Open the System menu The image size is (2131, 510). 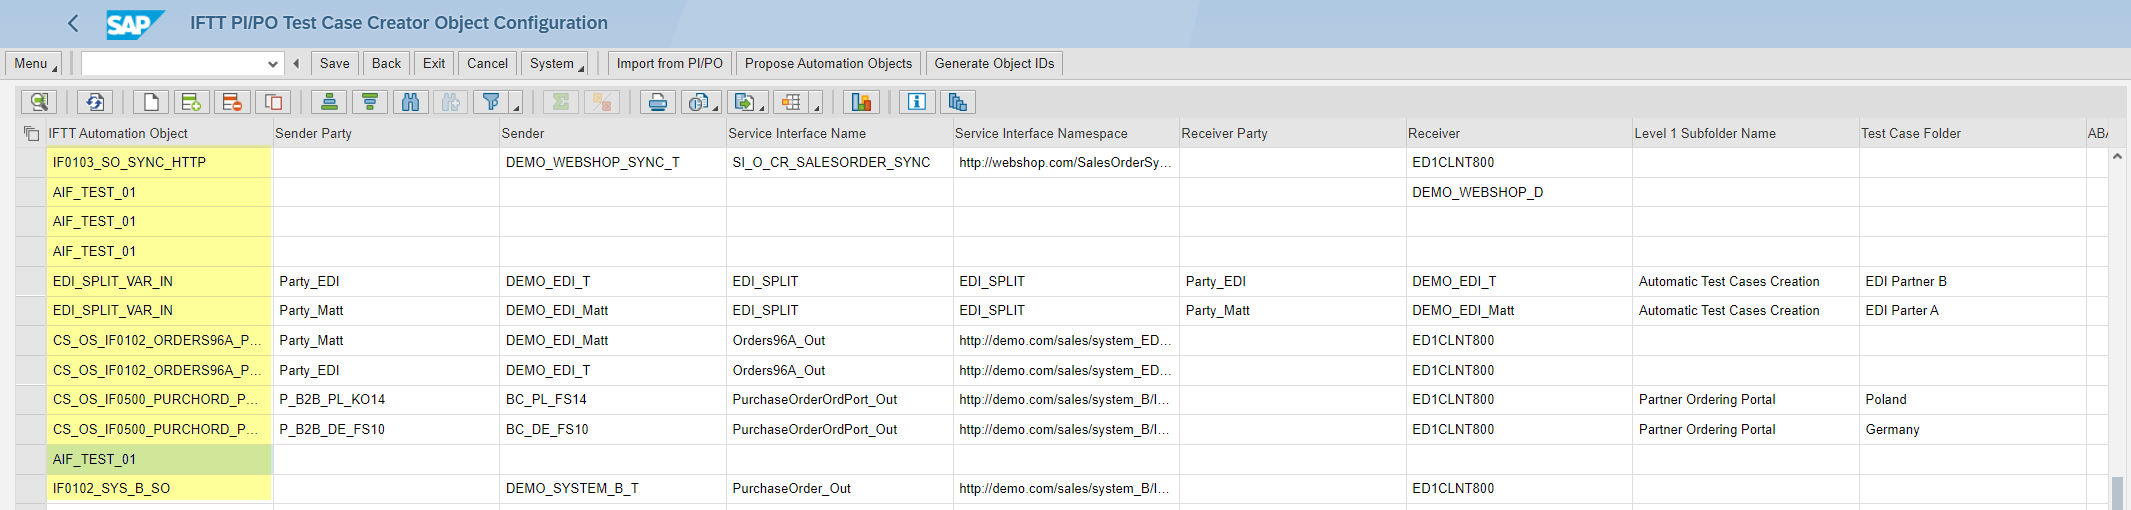pyautogui.click(x=555, y=64)
